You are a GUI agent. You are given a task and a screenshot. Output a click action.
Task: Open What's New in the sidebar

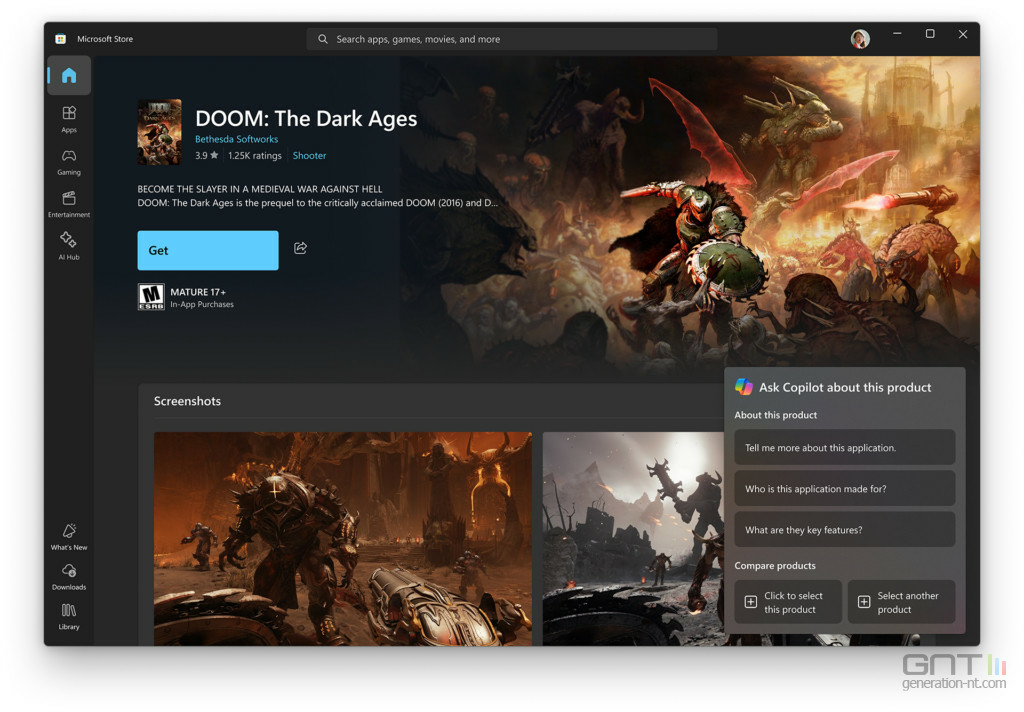click(69, 536)
